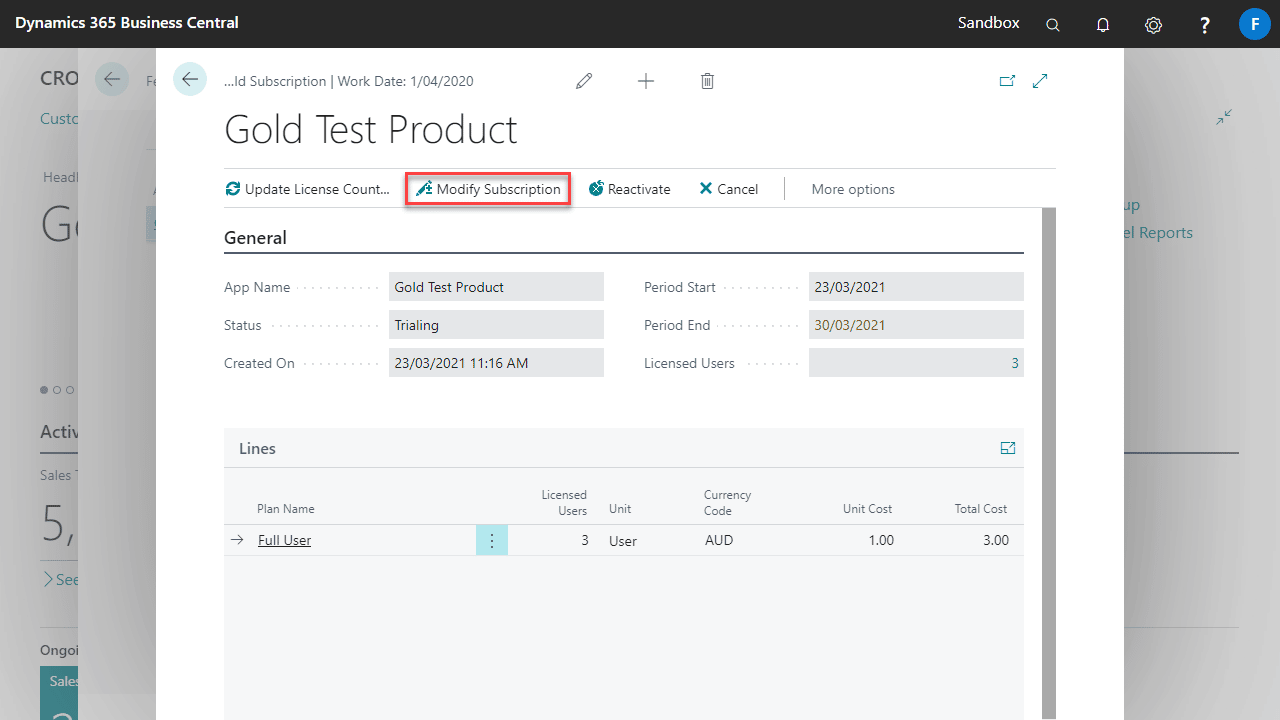Viewport: 1280px width, 720px height.
Task: Click the Dynamics 365 Business Central title
Action: point(127,22)
